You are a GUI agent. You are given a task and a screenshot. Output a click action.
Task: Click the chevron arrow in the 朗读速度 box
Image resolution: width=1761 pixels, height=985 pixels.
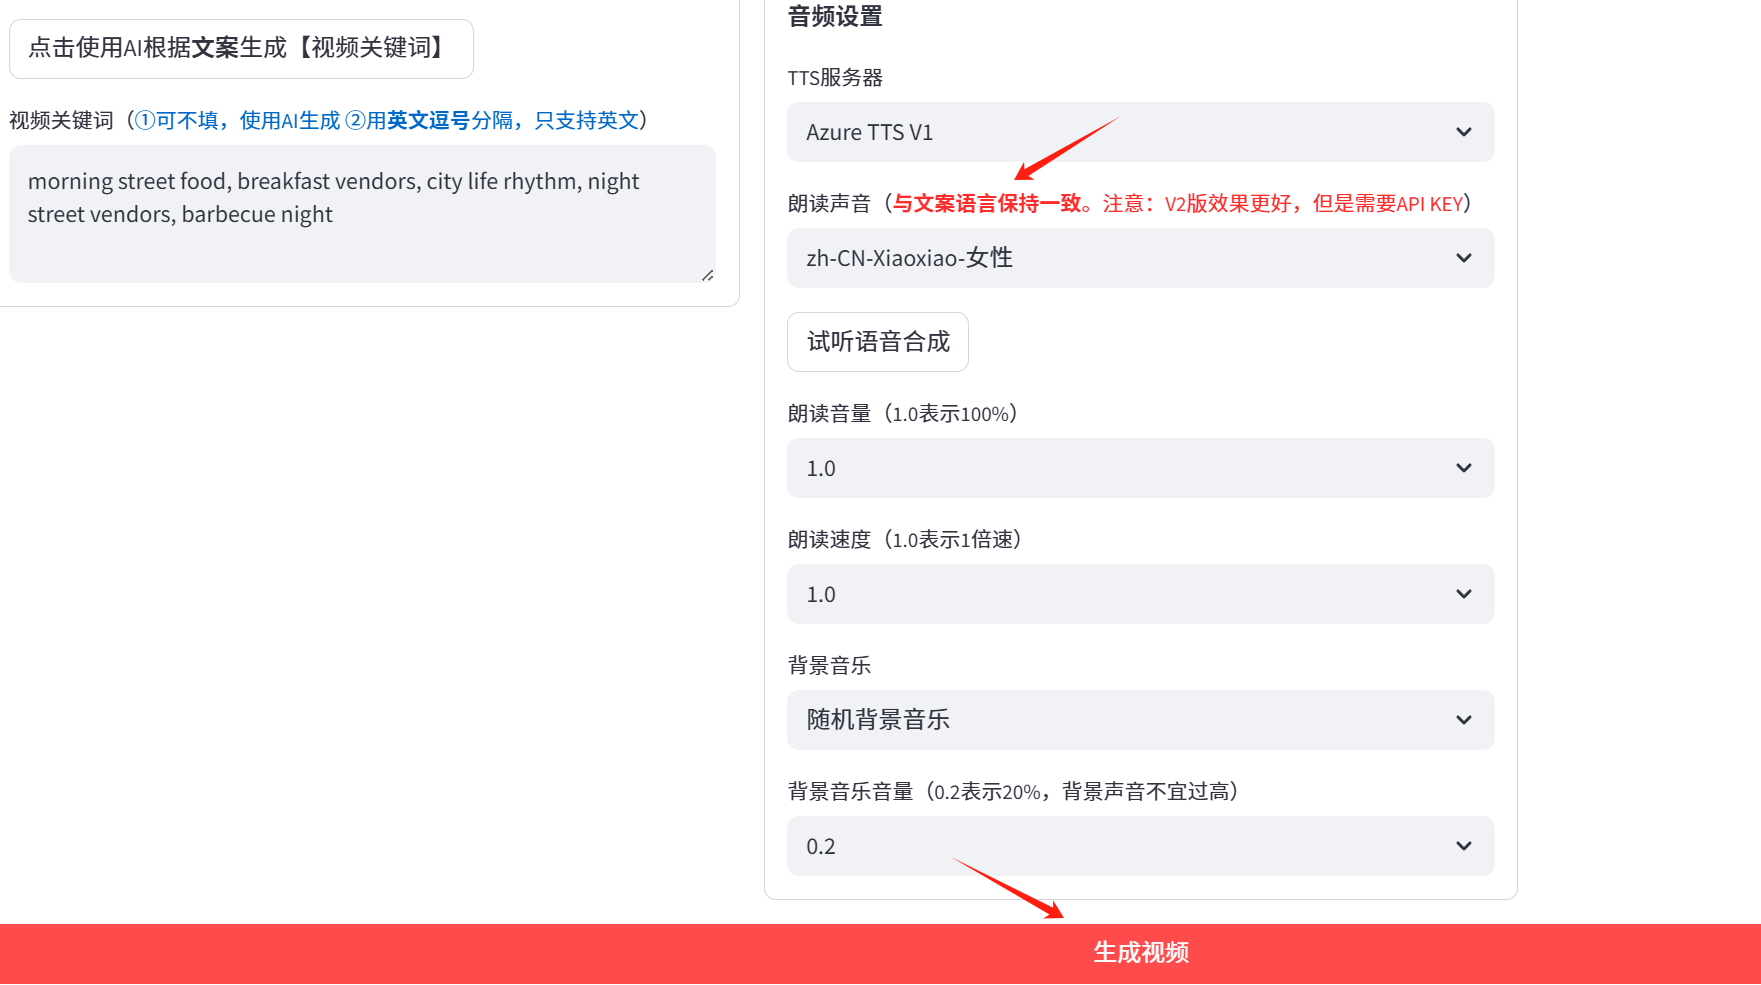[1463, 594]
